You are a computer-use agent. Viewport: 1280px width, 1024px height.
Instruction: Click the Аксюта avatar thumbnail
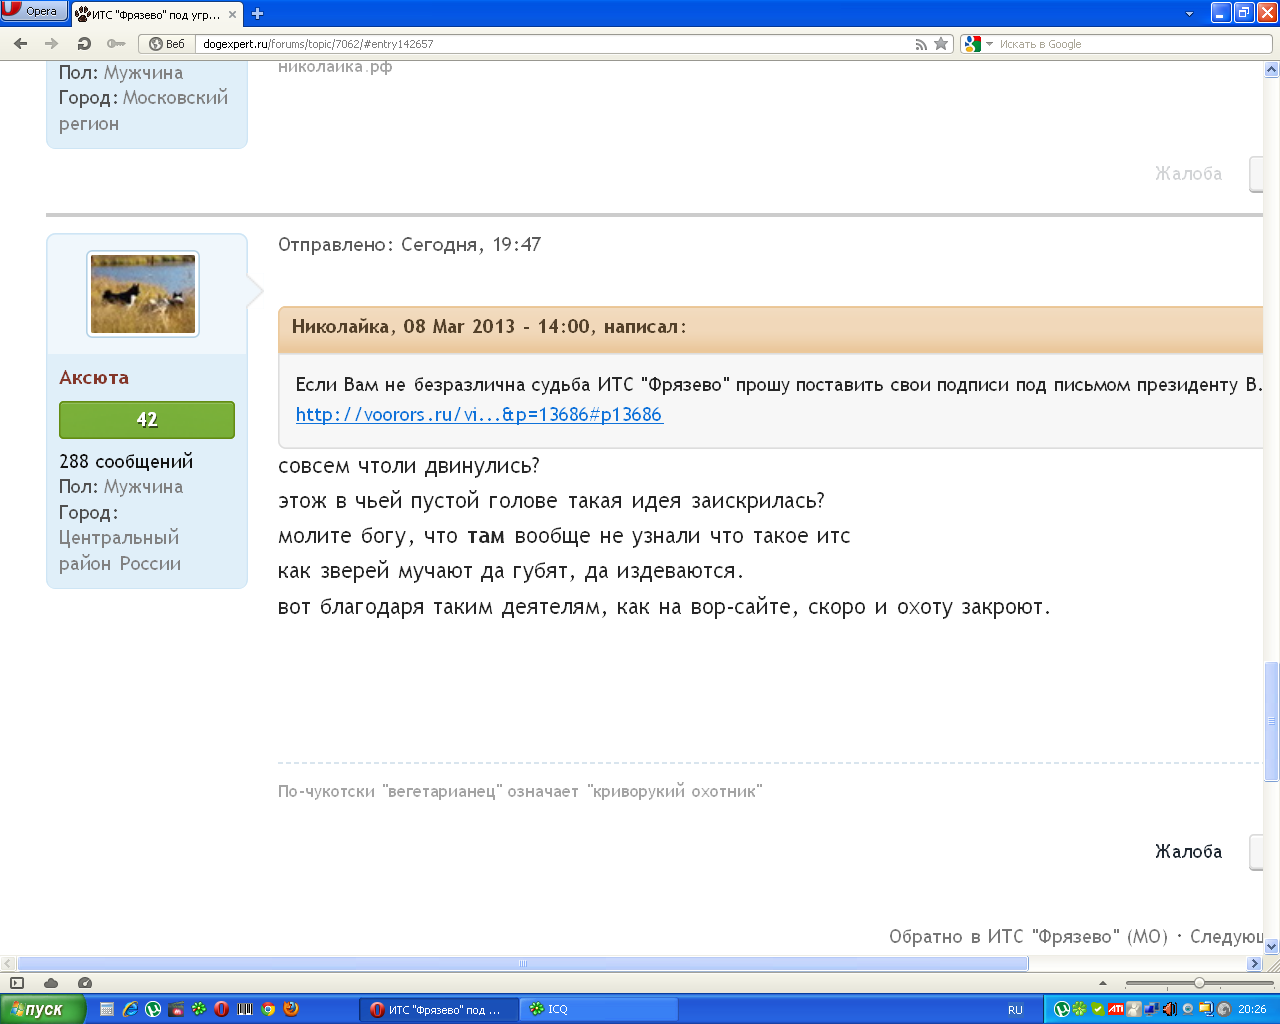[x=143, y=294]
